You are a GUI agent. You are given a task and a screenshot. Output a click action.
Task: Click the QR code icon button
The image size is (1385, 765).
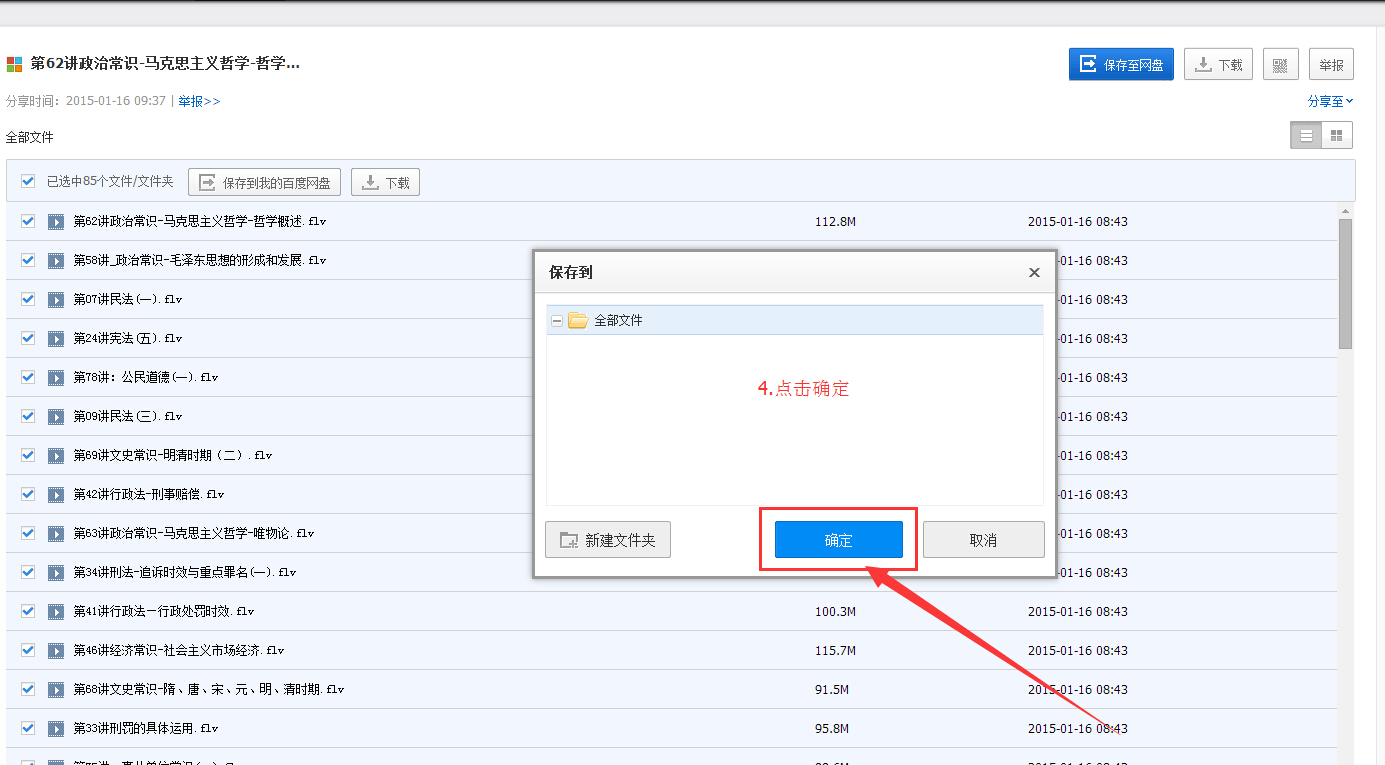pos(1280,64)
